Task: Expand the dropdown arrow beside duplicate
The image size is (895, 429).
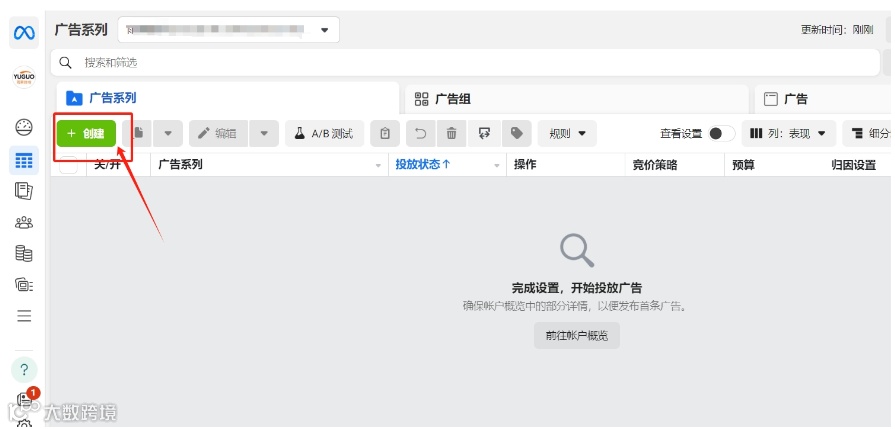Action: (x=168, y=133)
